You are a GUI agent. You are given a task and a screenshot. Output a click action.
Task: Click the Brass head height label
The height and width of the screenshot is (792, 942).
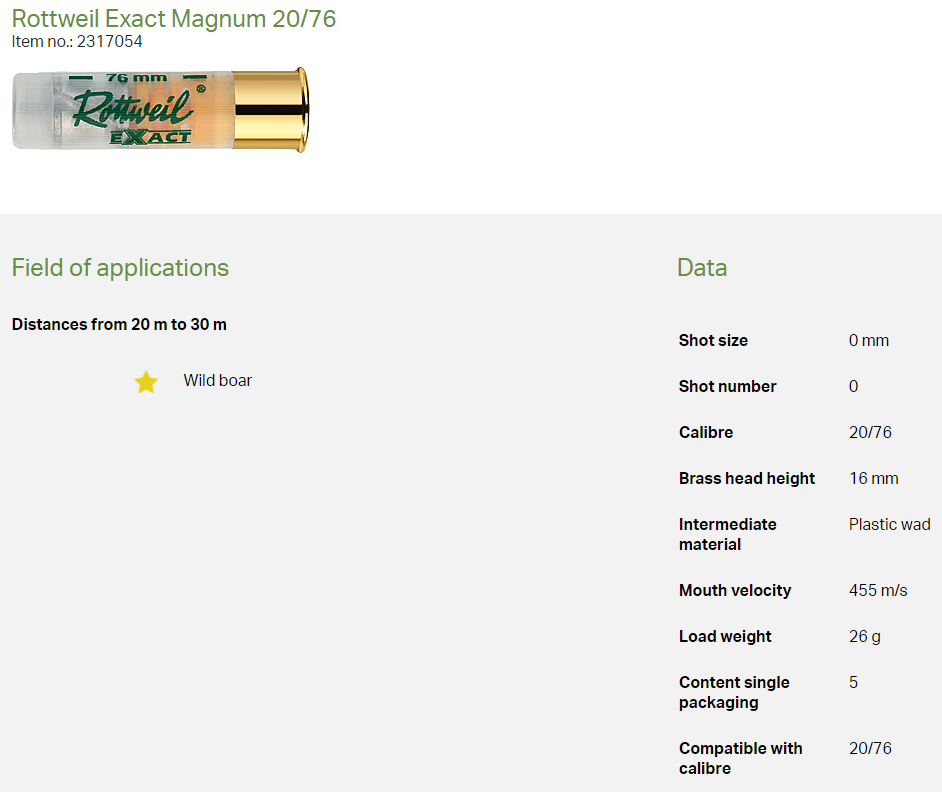click(746, 478)
